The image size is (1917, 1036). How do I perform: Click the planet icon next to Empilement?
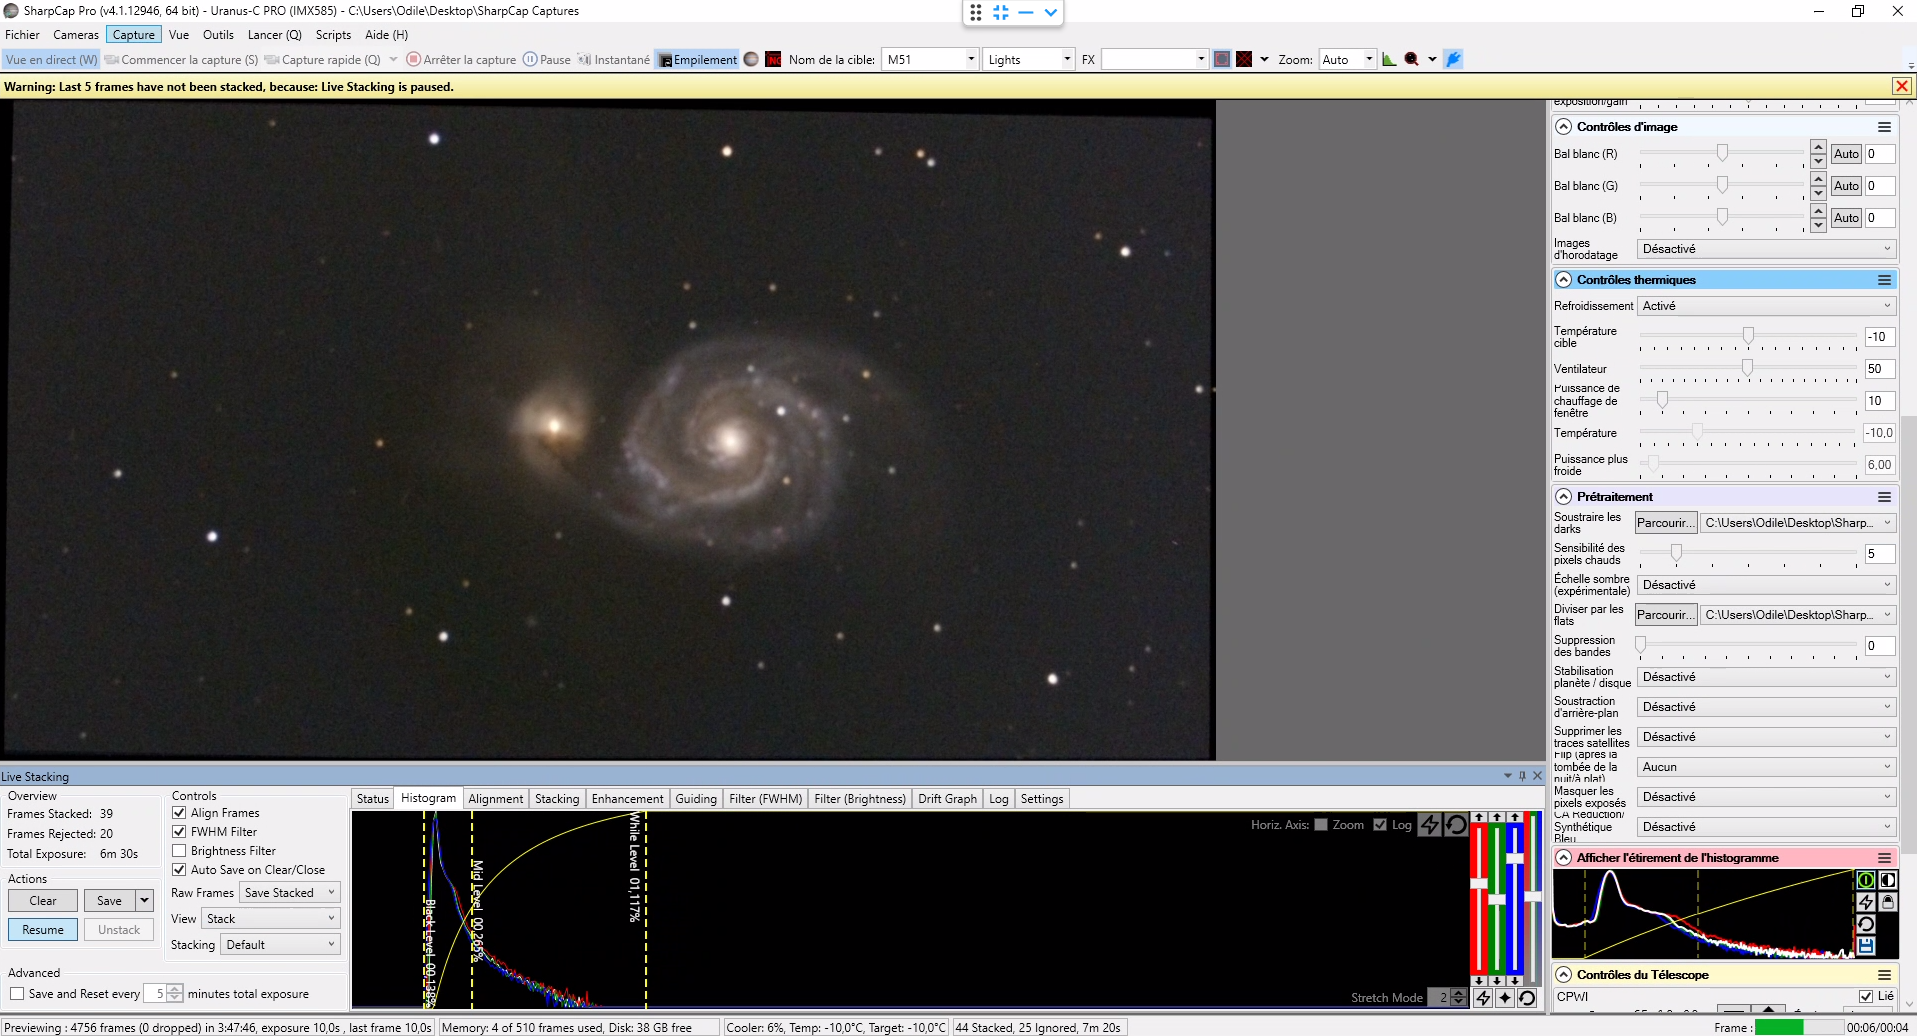(751, 60)
